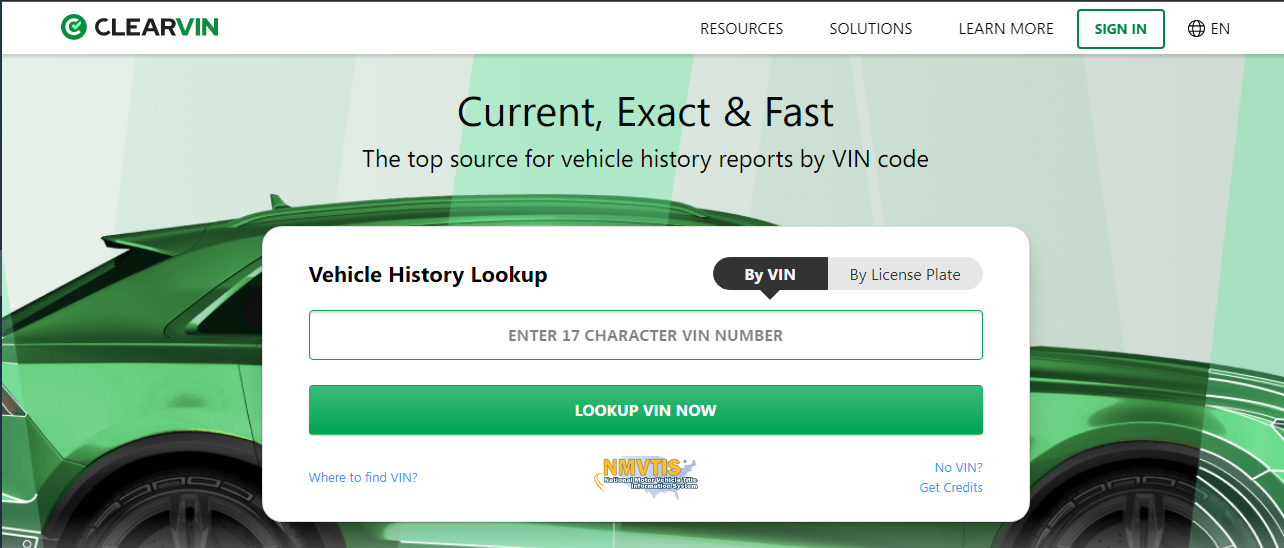Select the By VIN lookup mode
The height and width of the screenshot is (548, 1284).
(x=769, y=274)
